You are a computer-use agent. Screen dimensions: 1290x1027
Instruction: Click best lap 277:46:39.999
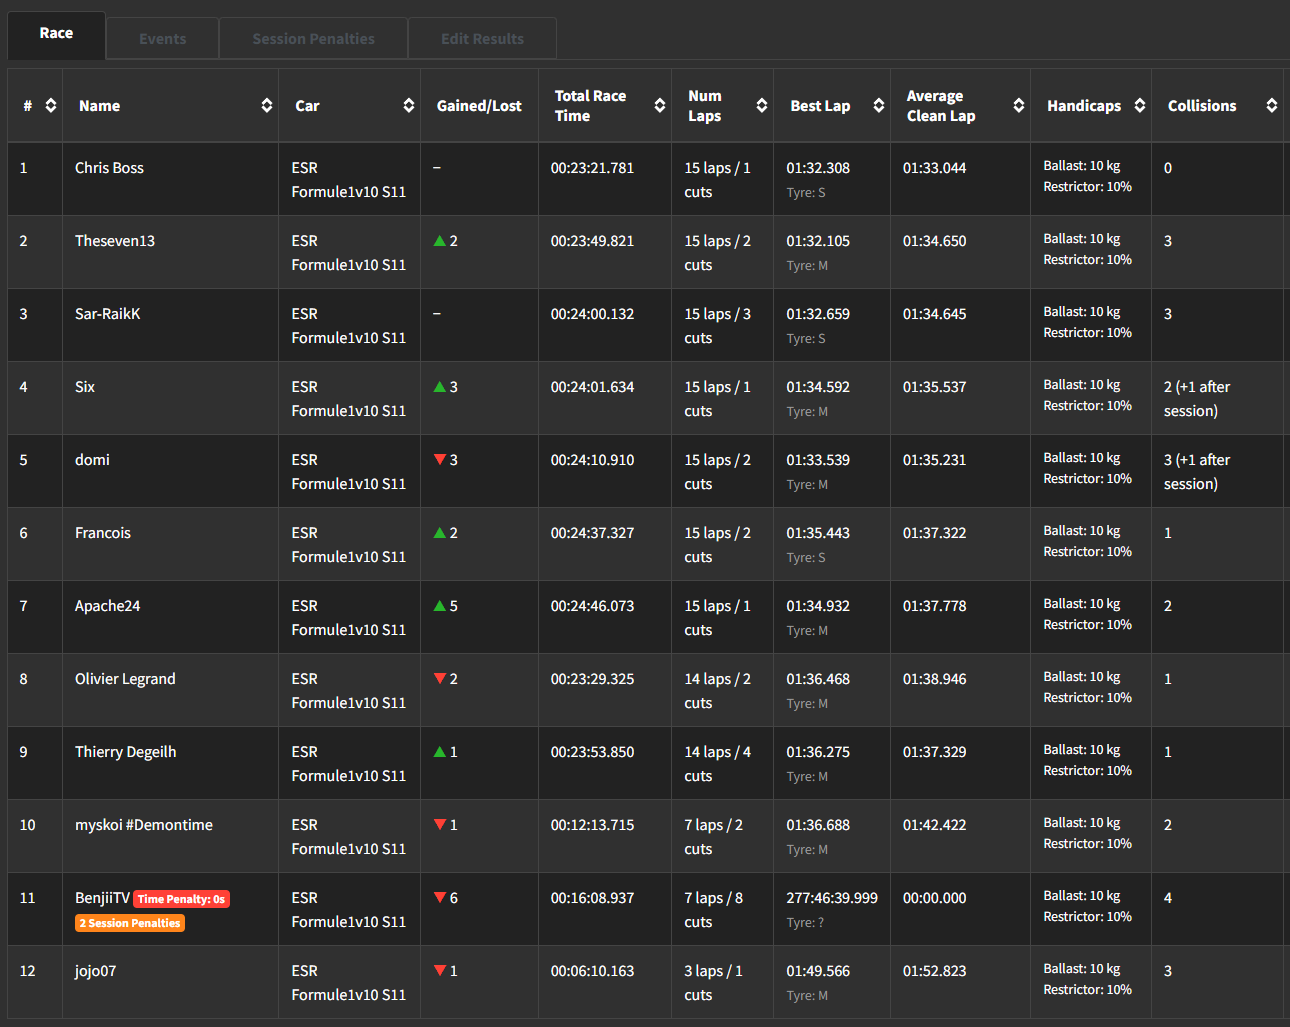pyautogui.click(x=832, y=898)
